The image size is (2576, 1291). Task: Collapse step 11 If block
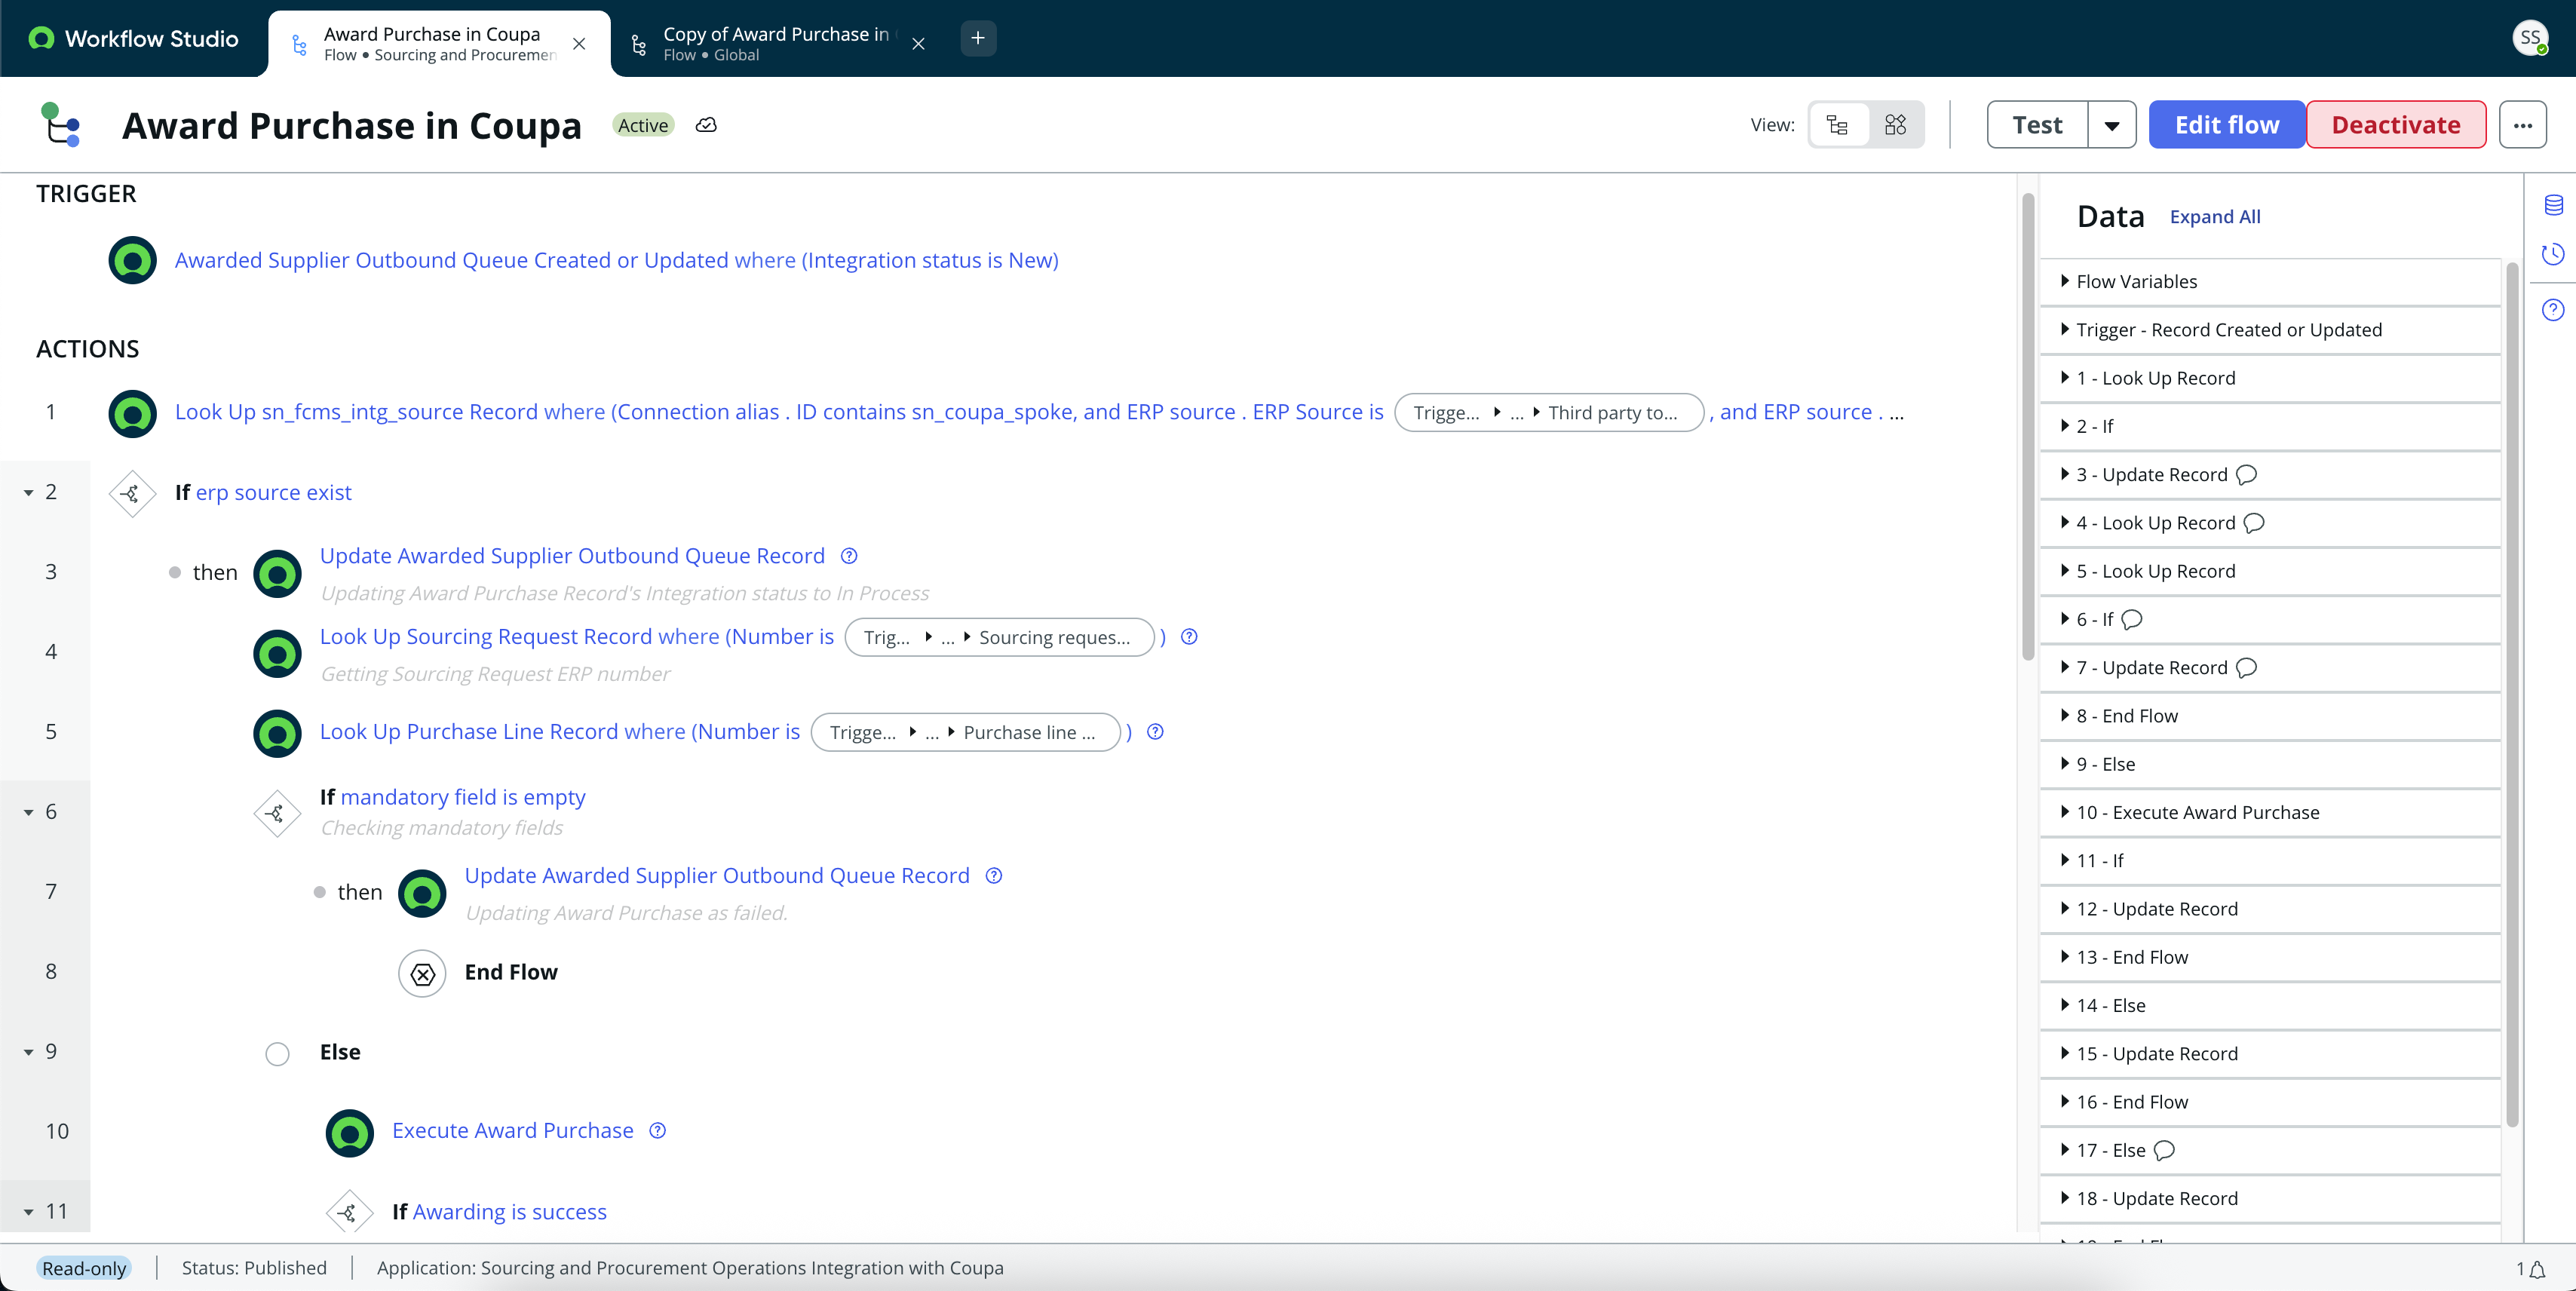click(29, 1212)
